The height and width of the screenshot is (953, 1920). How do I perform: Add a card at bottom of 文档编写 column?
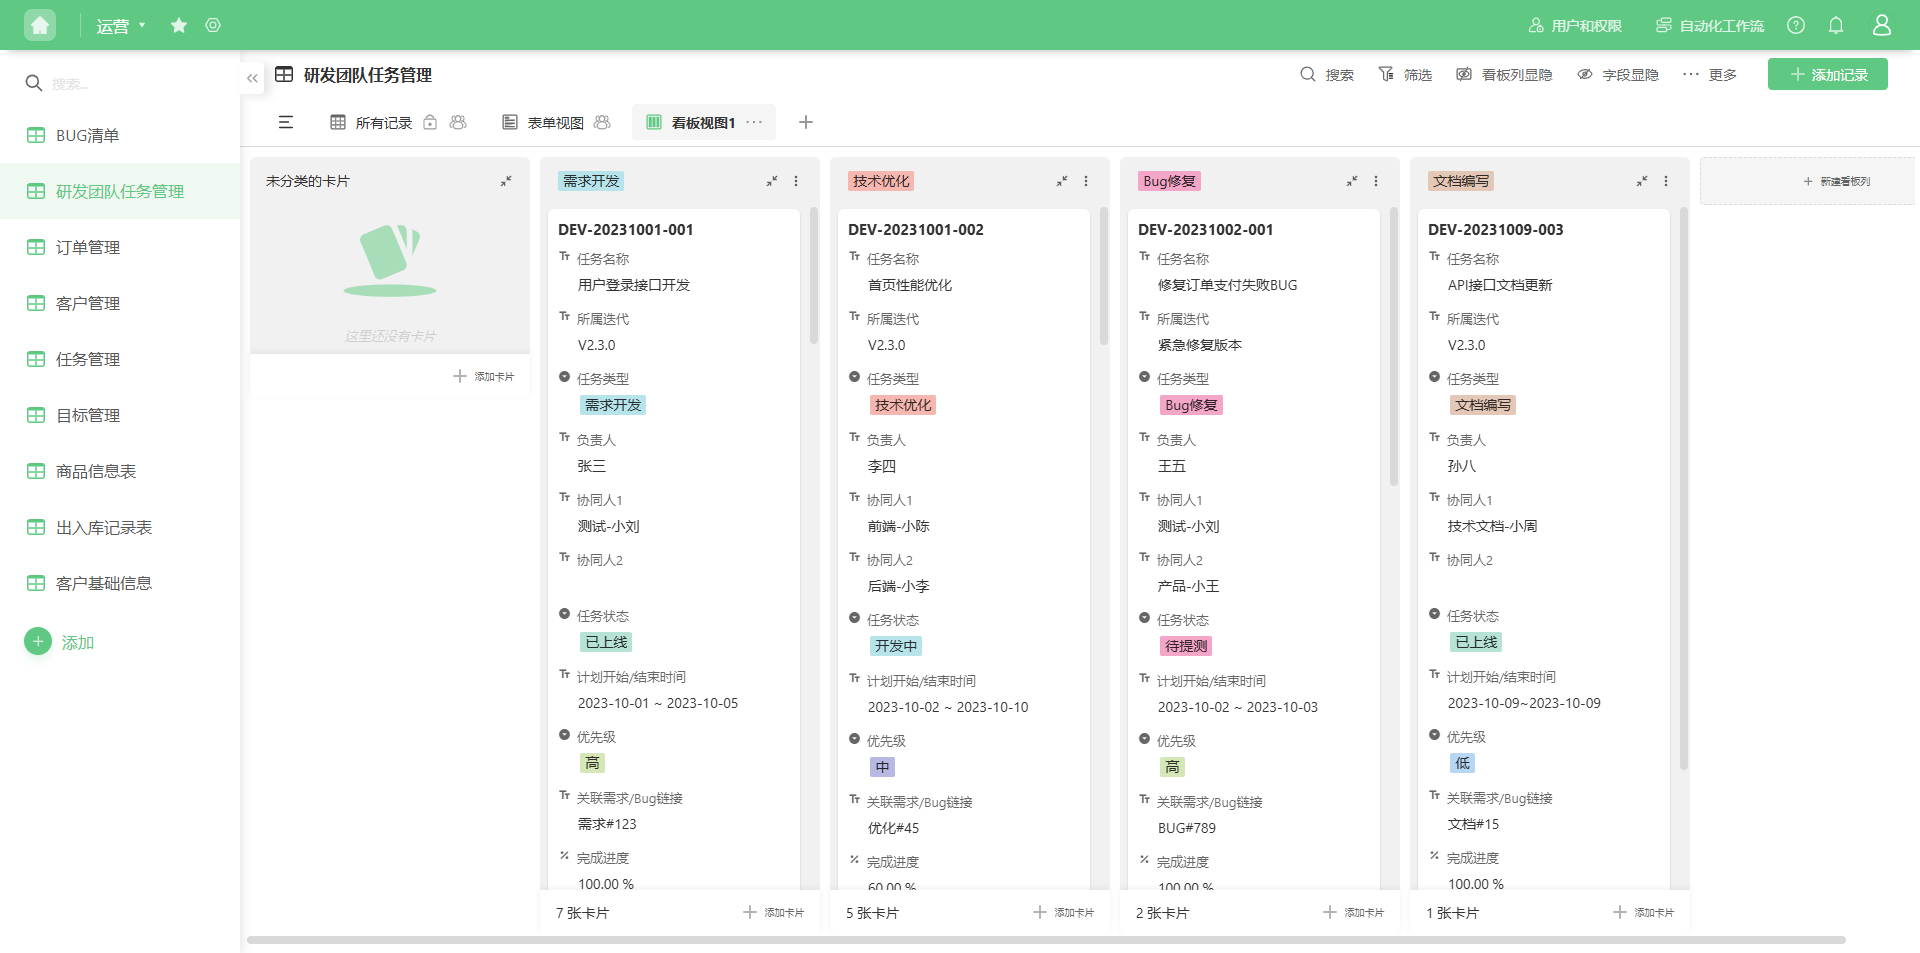(1644, 912)
